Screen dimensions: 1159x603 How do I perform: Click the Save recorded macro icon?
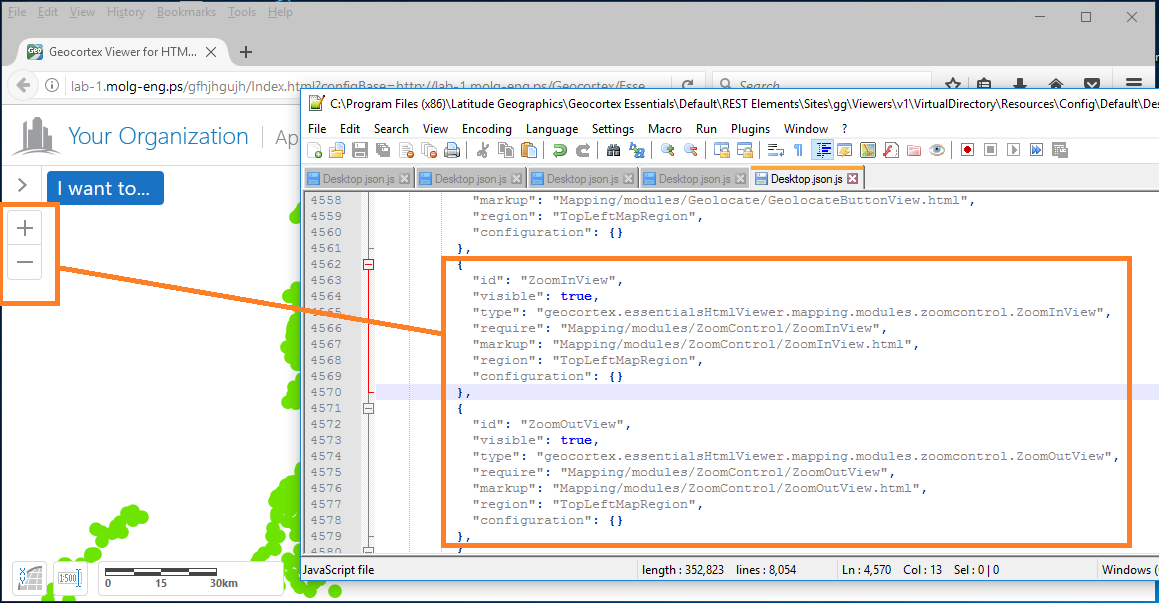click(x=1060, y=151)
